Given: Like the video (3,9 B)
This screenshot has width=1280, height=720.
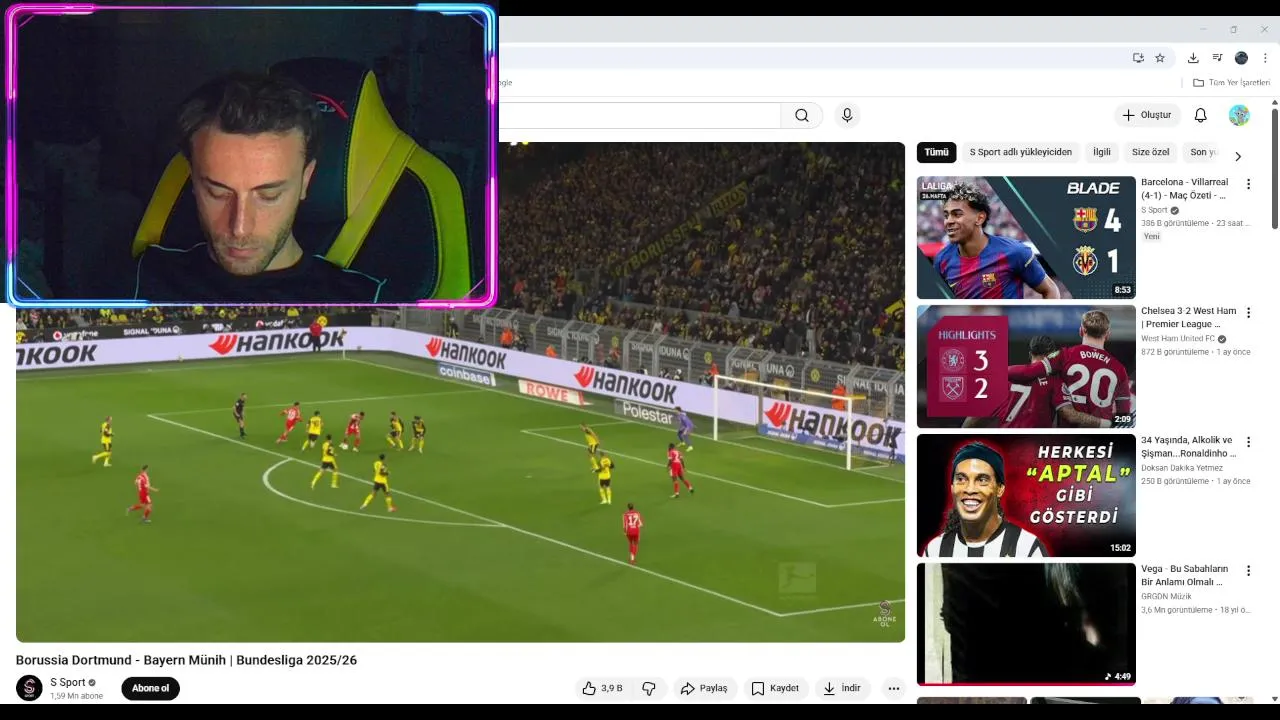Looking at the screenshot, I should pos(604,688).
